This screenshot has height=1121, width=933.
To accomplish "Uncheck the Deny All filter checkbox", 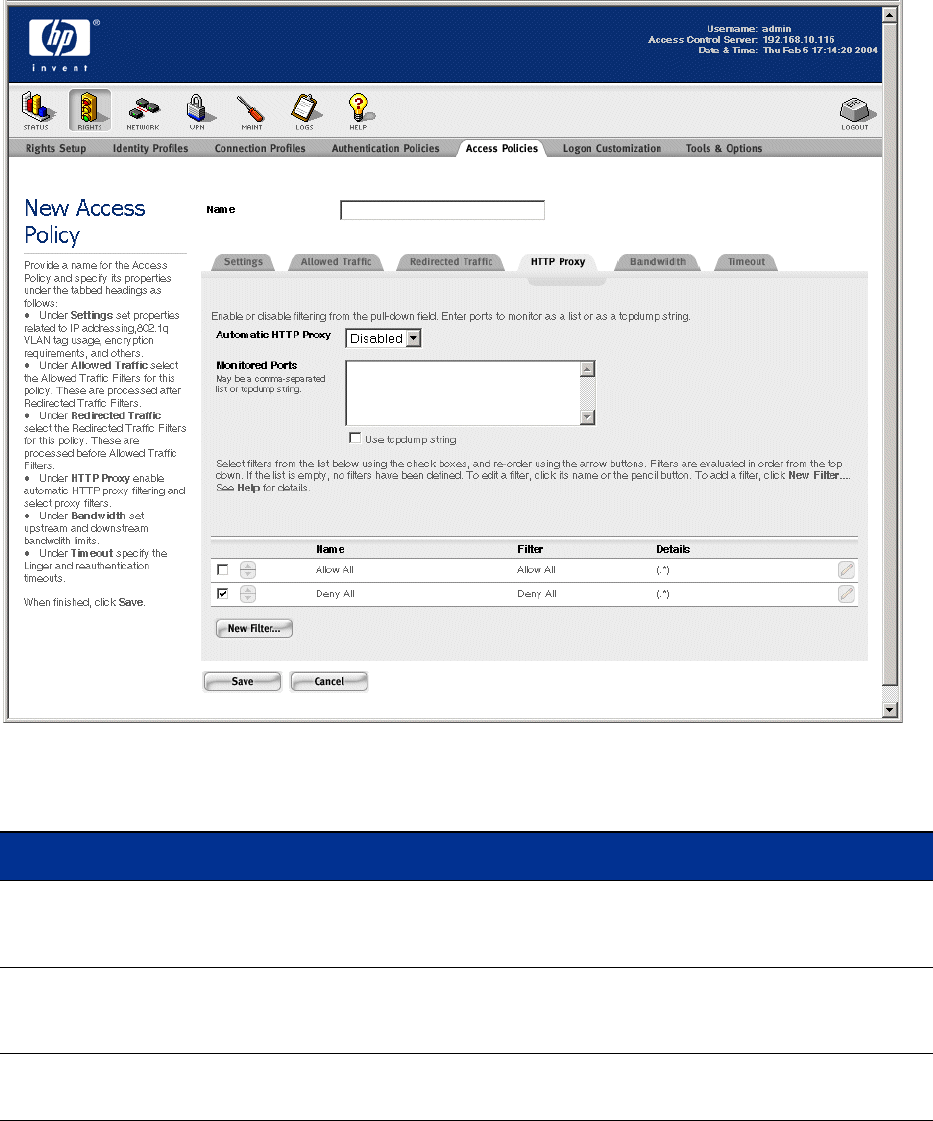I will [x=222, y=593].
